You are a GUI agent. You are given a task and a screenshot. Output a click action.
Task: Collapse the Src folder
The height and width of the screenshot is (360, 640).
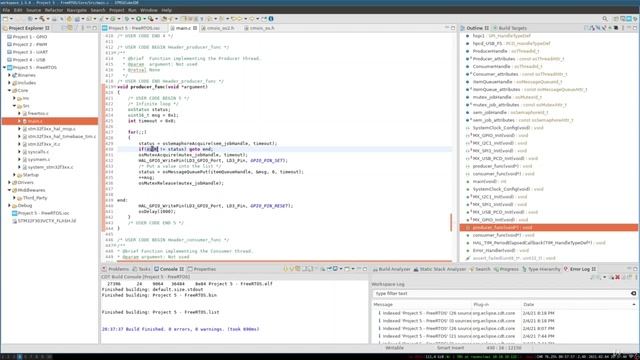(x=14, y=106)
